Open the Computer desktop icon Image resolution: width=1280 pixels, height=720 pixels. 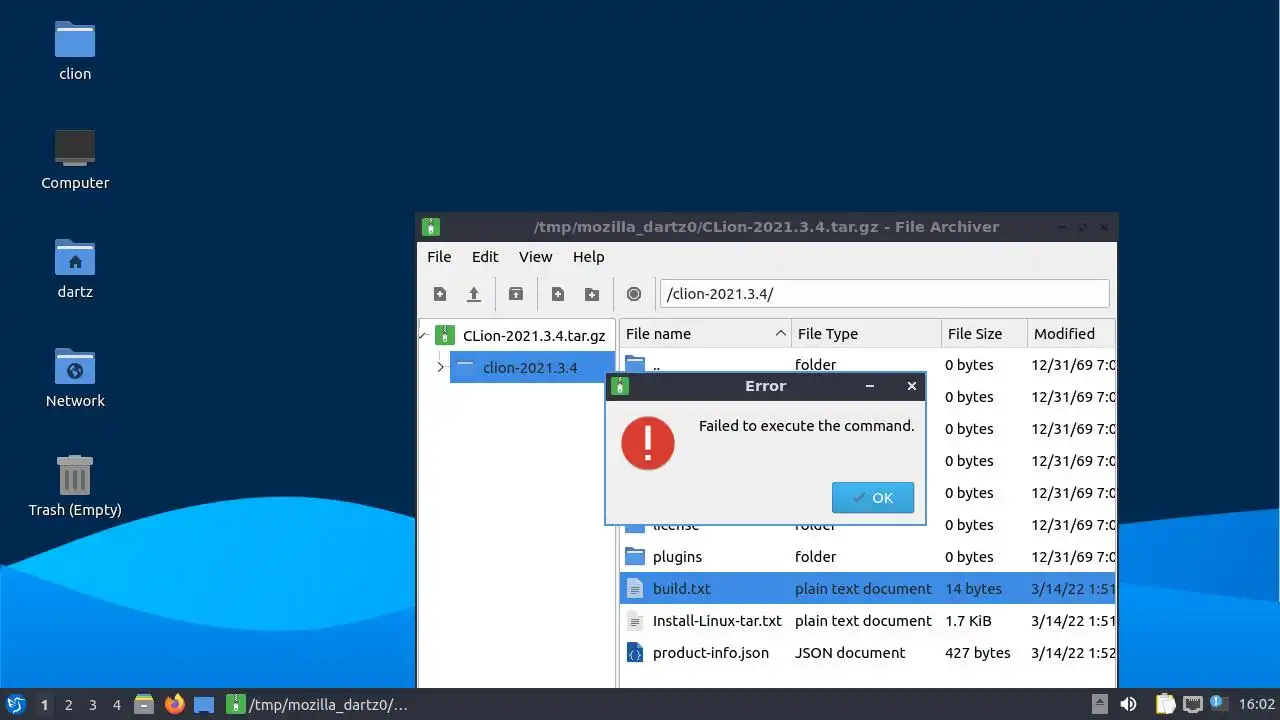pyautogui.click(x=75, y=148)
